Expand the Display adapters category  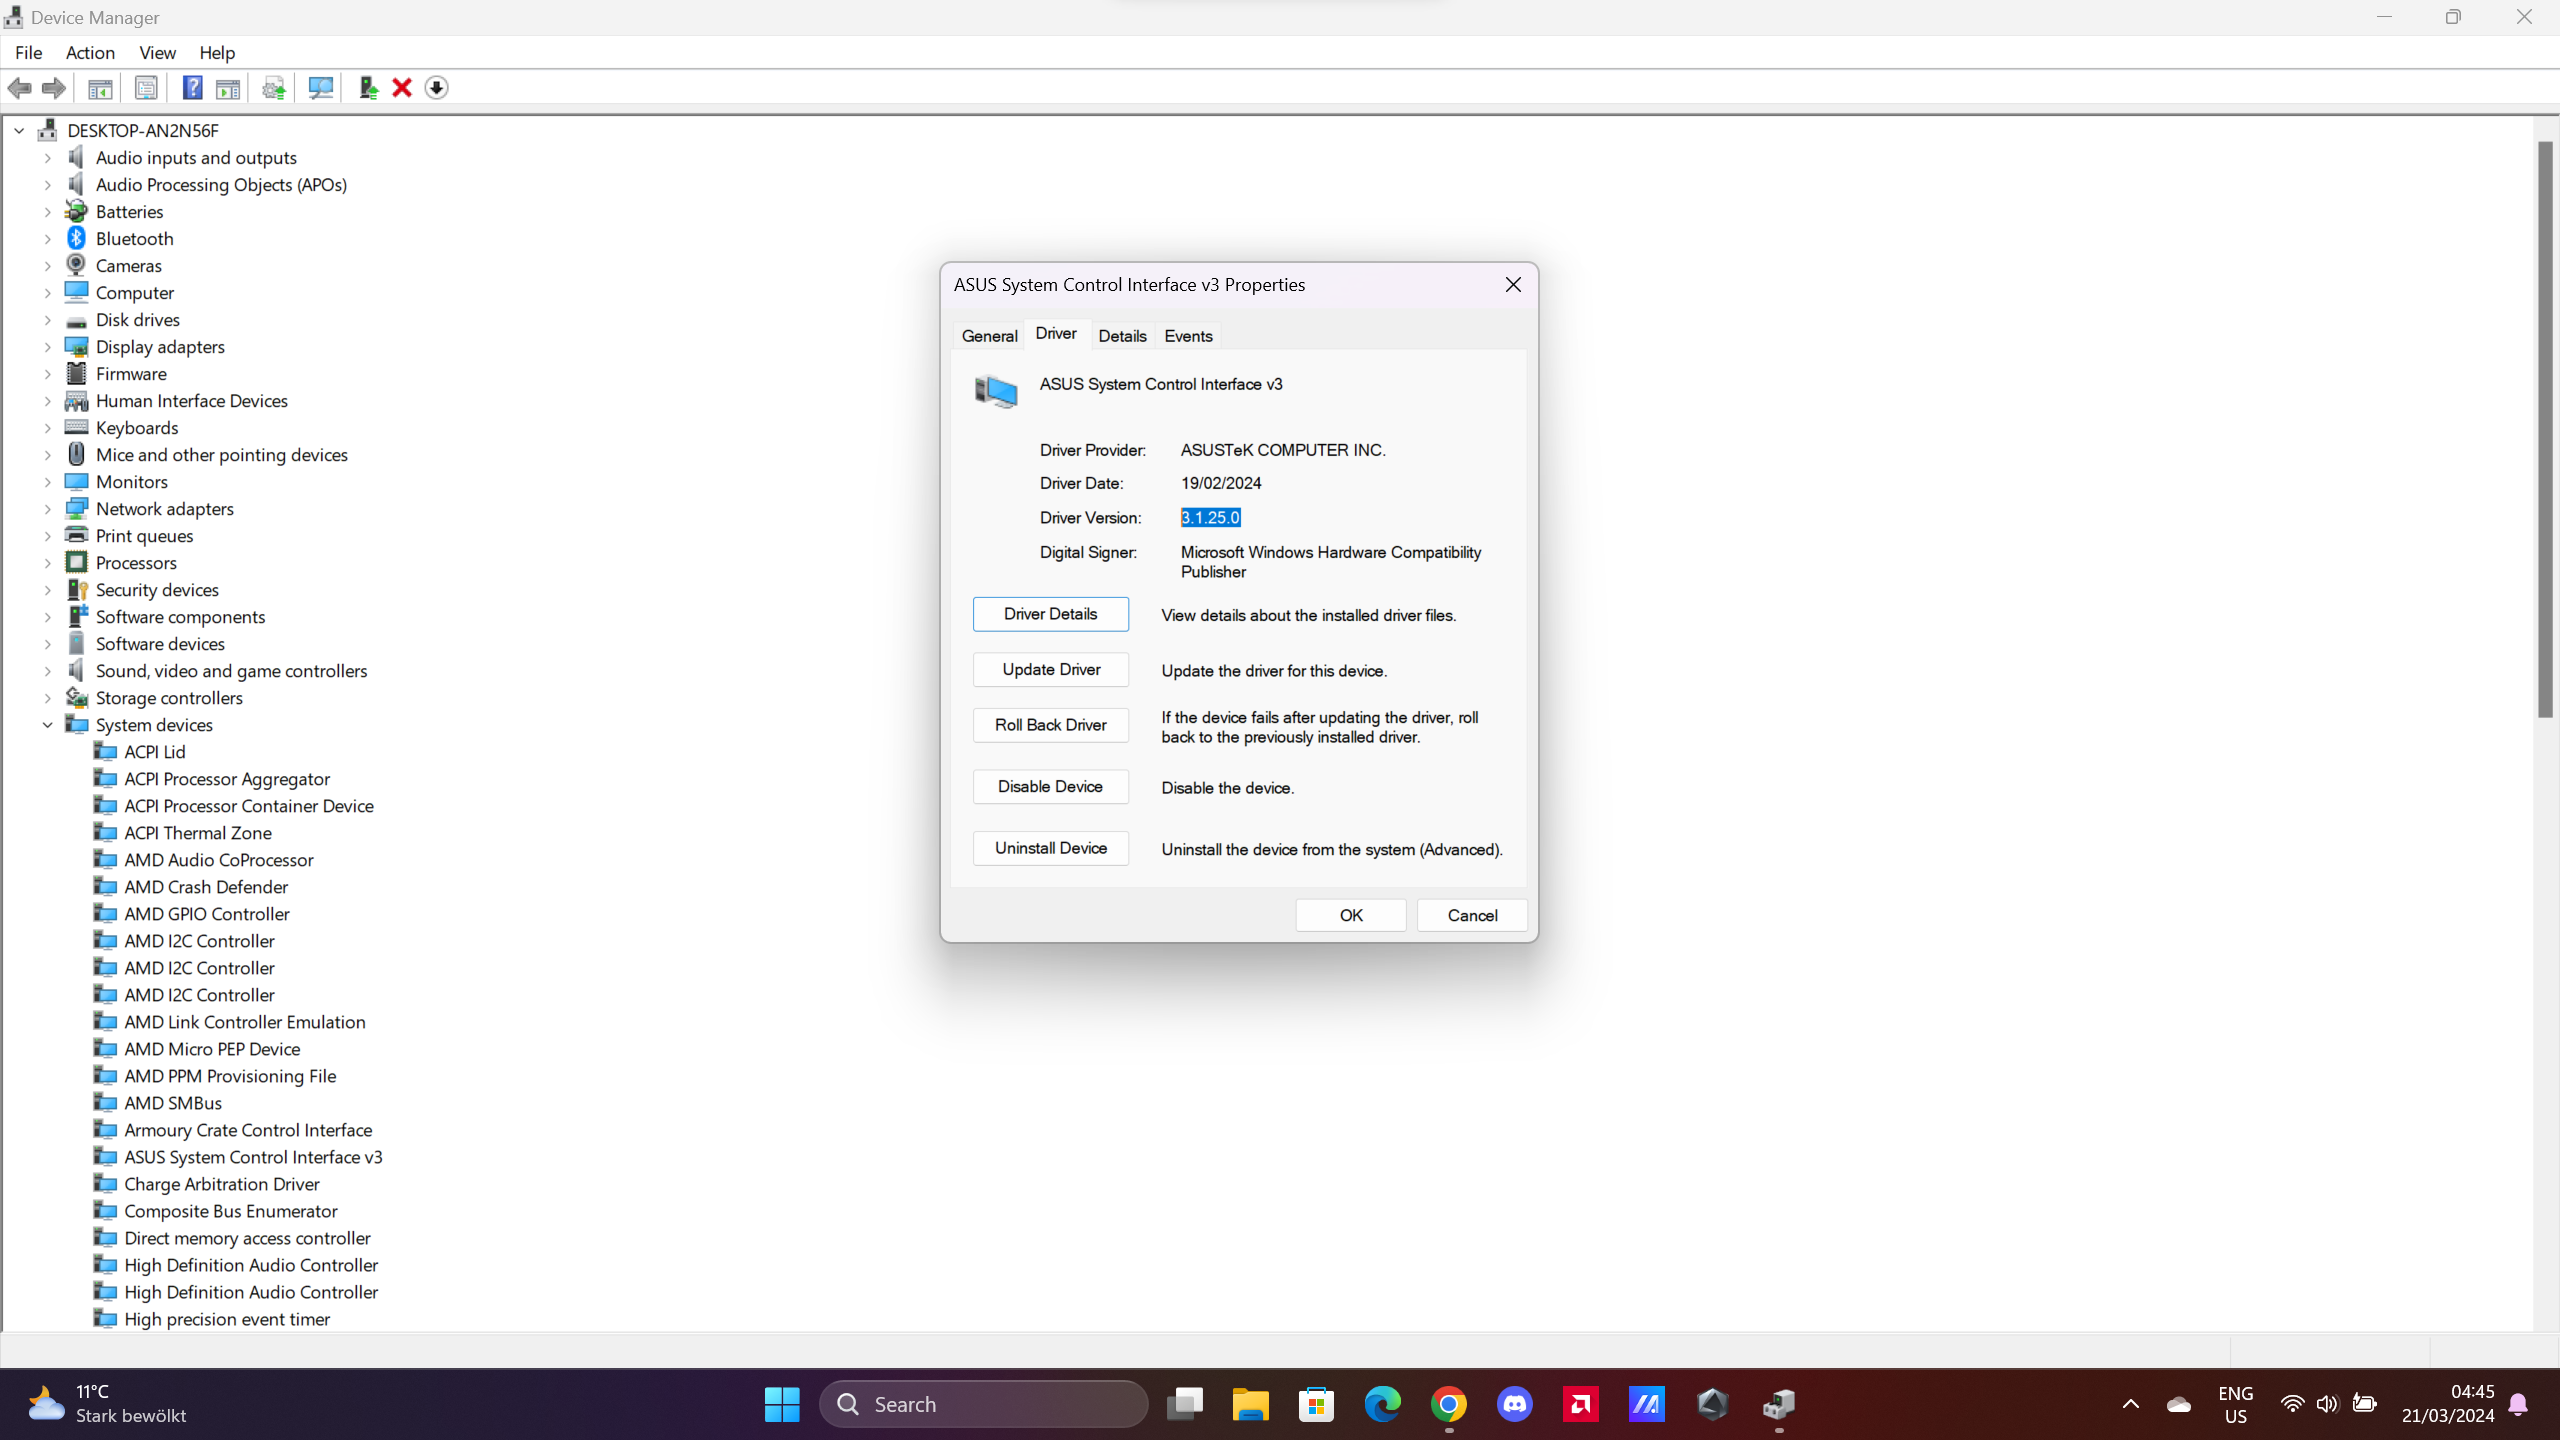point(47,347)
